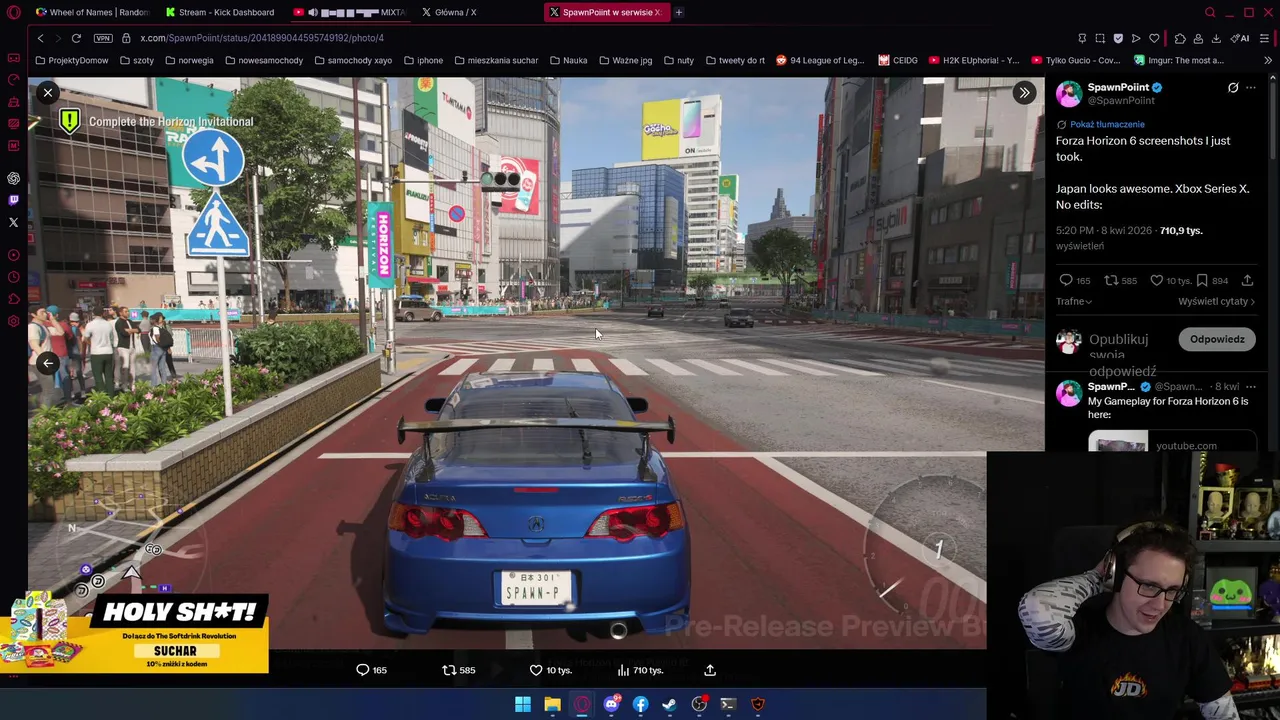Like the tweet via the sidebar heart icon

point(1156,281)
